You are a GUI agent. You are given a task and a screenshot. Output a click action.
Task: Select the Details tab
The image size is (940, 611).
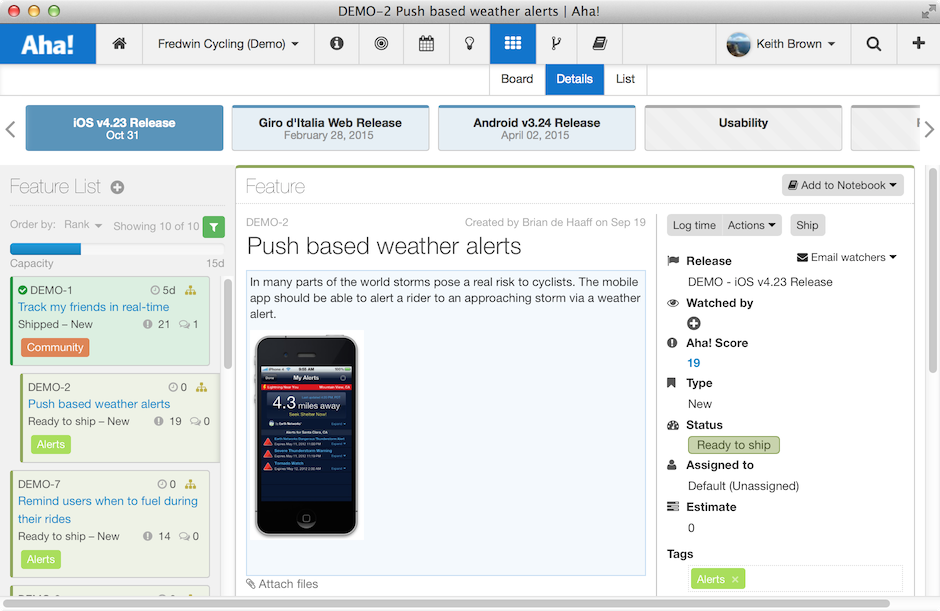tap(574, 79)
